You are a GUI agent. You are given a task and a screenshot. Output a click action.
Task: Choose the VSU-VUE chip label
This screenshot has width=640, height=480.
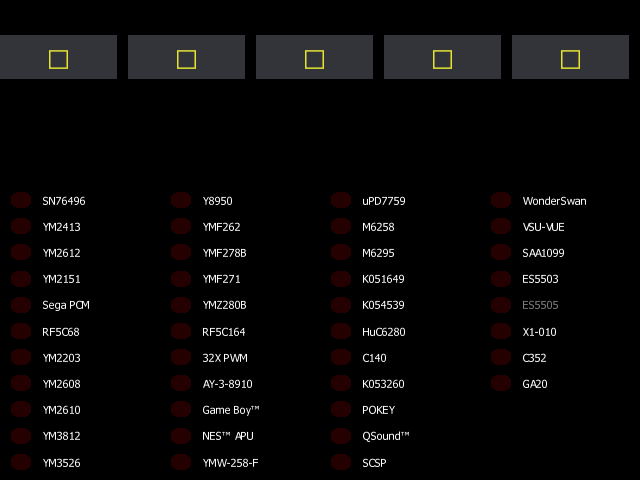click(543, 227)
